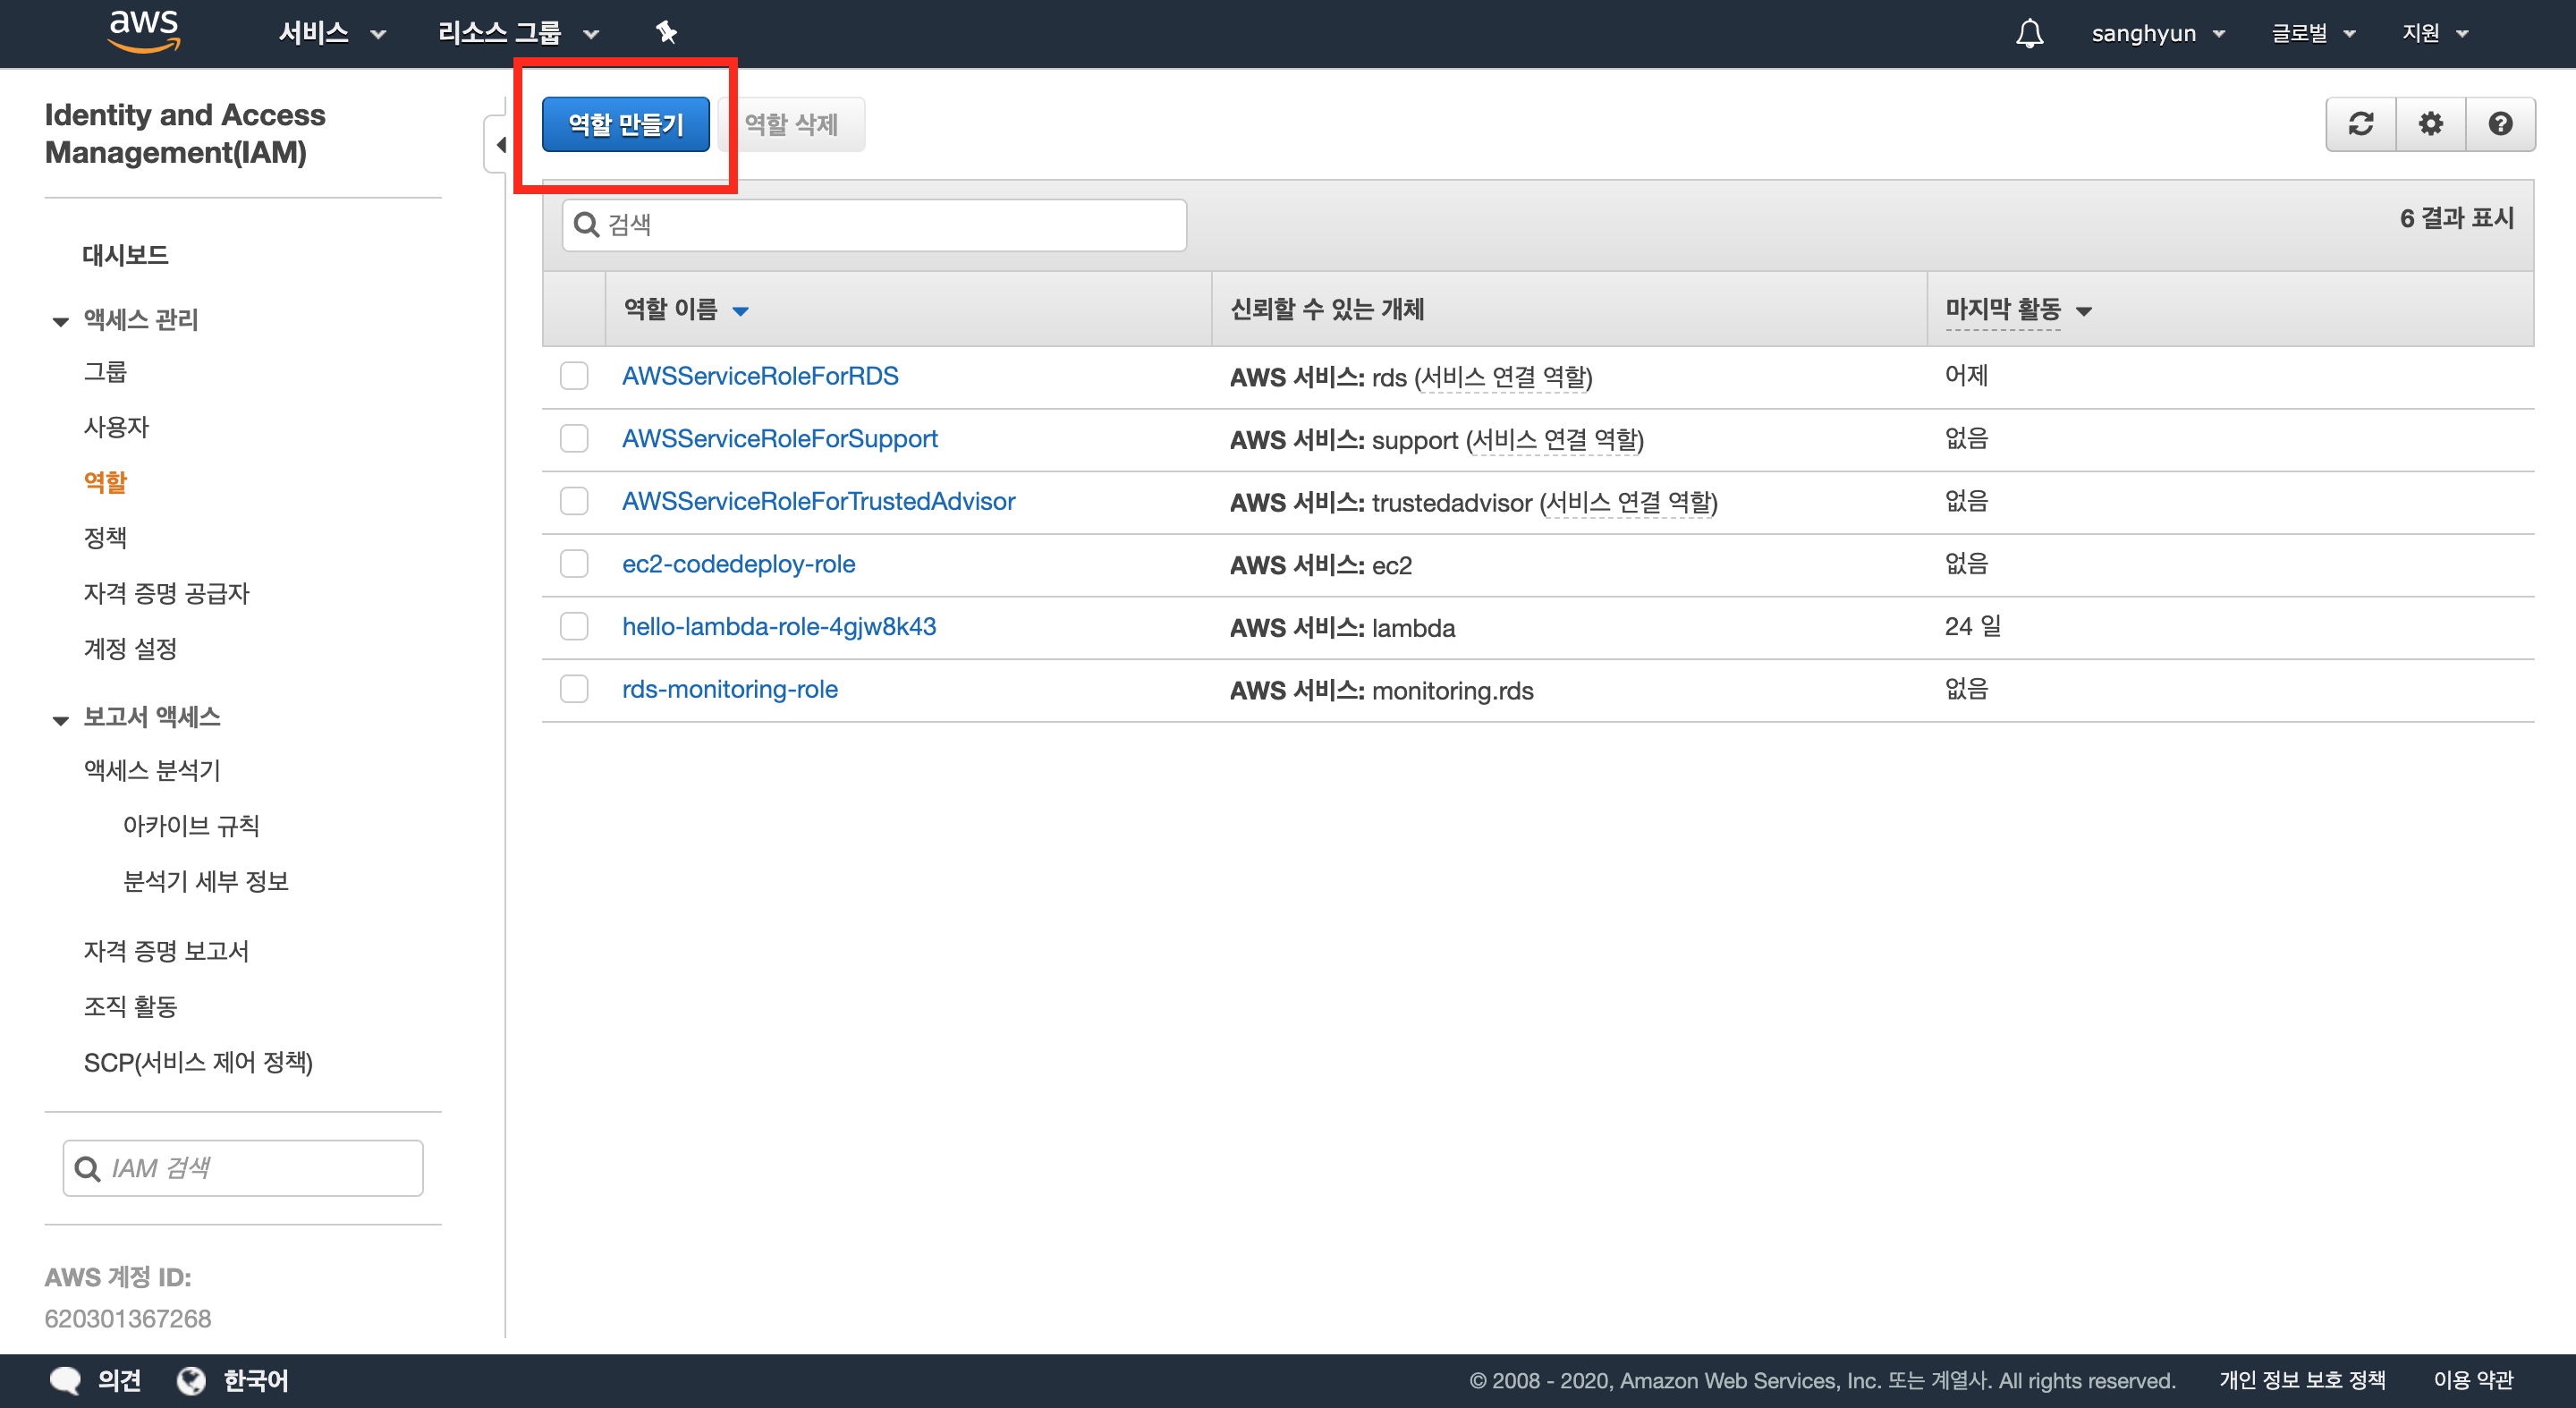
Task: Check the AWSServiceRoleForRDS row checkbox
Action: 574,376
